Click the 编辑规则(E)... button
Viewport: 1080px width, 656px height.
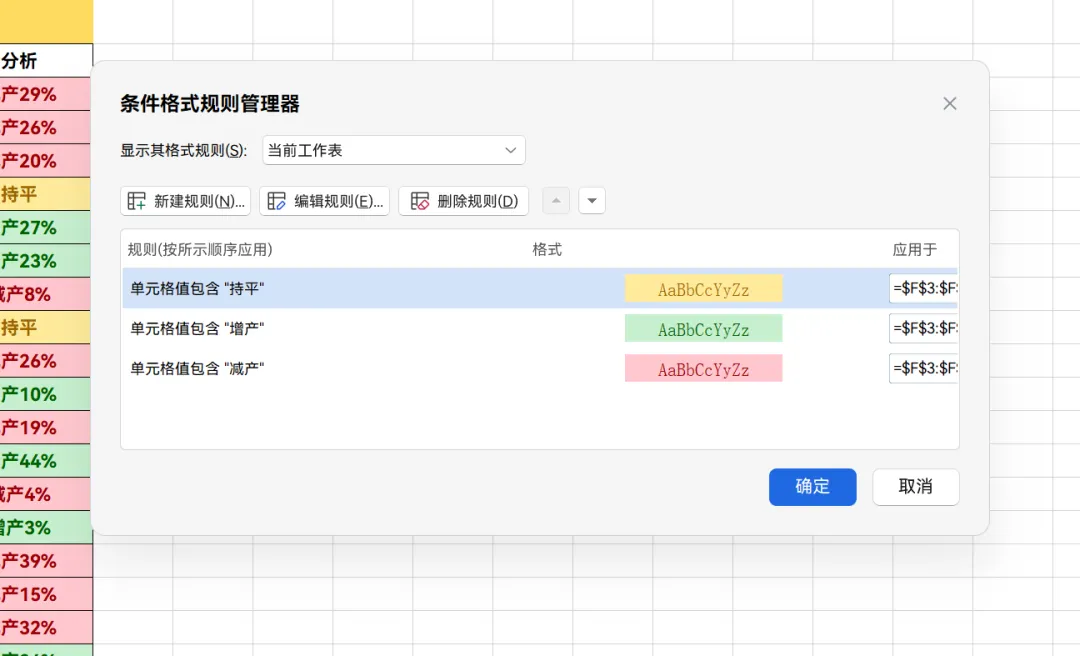point(324,201)
